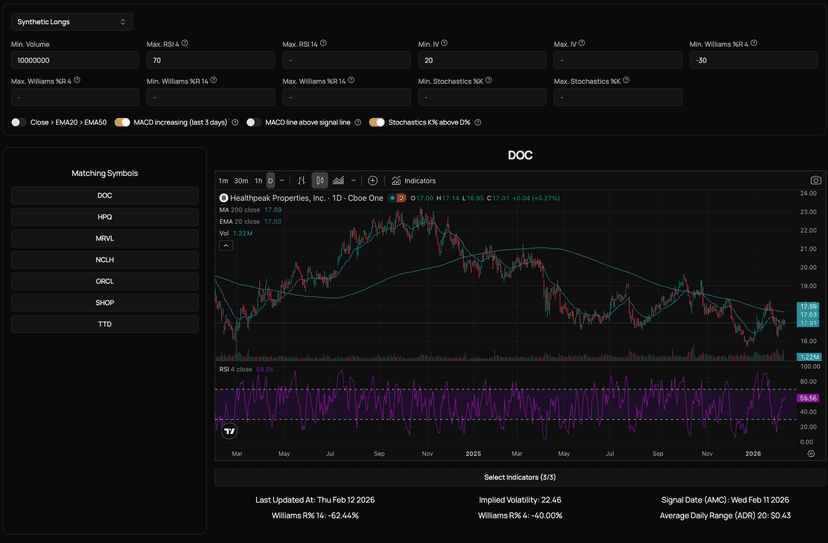This screenshot has width=828, height=543.
Task: Click the Max. RSI 14 input field
Action: click(x=346, y=60)
